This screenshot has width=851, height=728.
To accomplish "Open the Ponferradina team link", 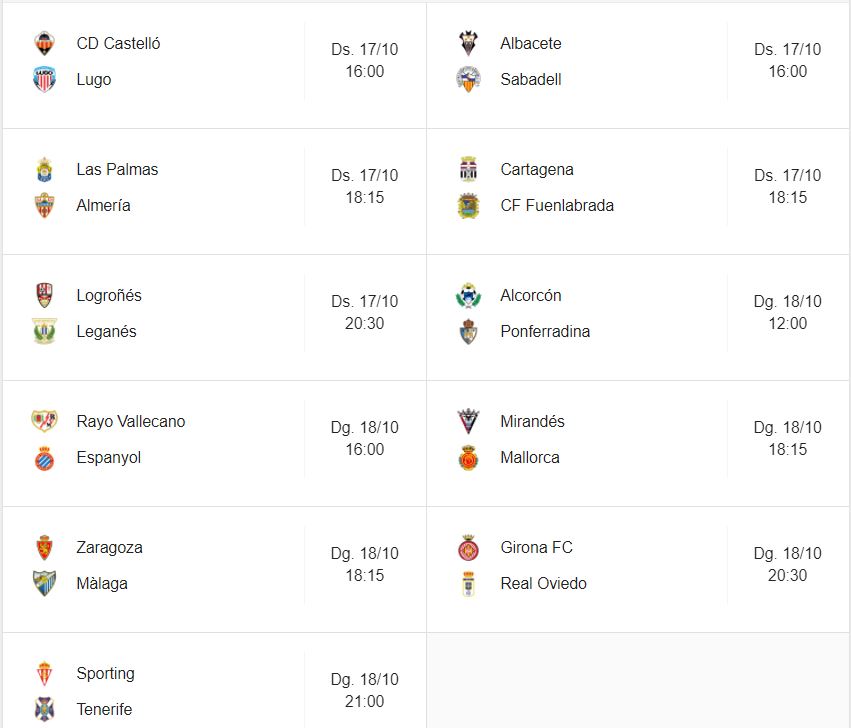I will pyautogui.click(x=545, y=332).
